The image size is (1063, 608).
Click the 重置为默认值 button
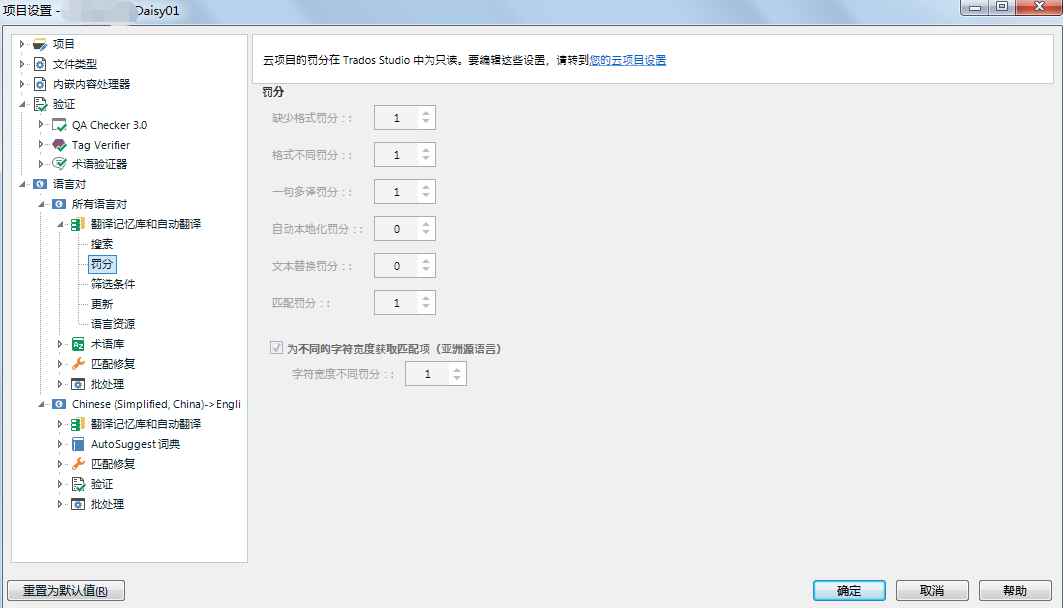tap(66, 590)
